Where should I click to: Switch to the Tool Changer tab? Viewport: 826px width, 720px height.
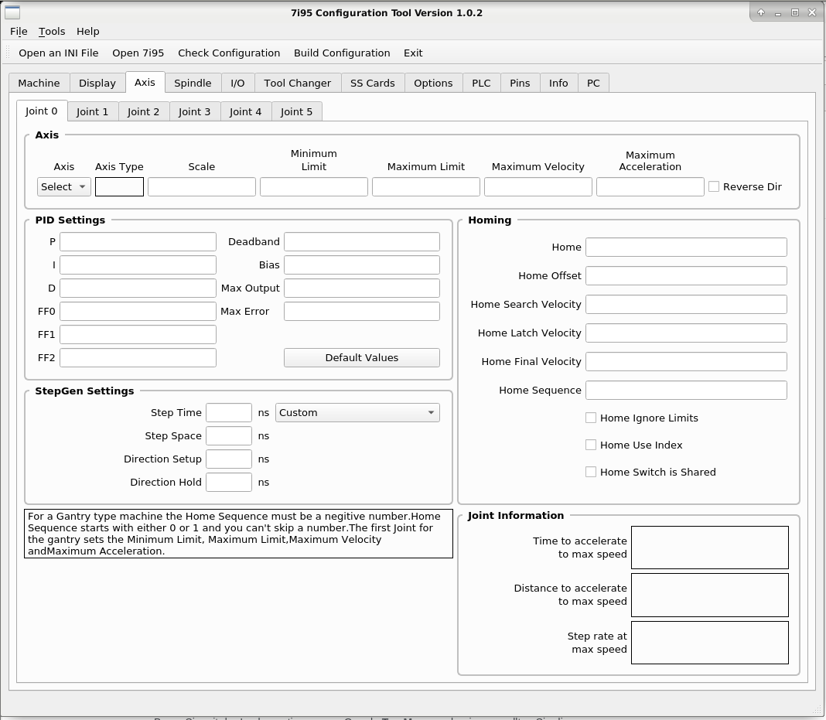297,83
